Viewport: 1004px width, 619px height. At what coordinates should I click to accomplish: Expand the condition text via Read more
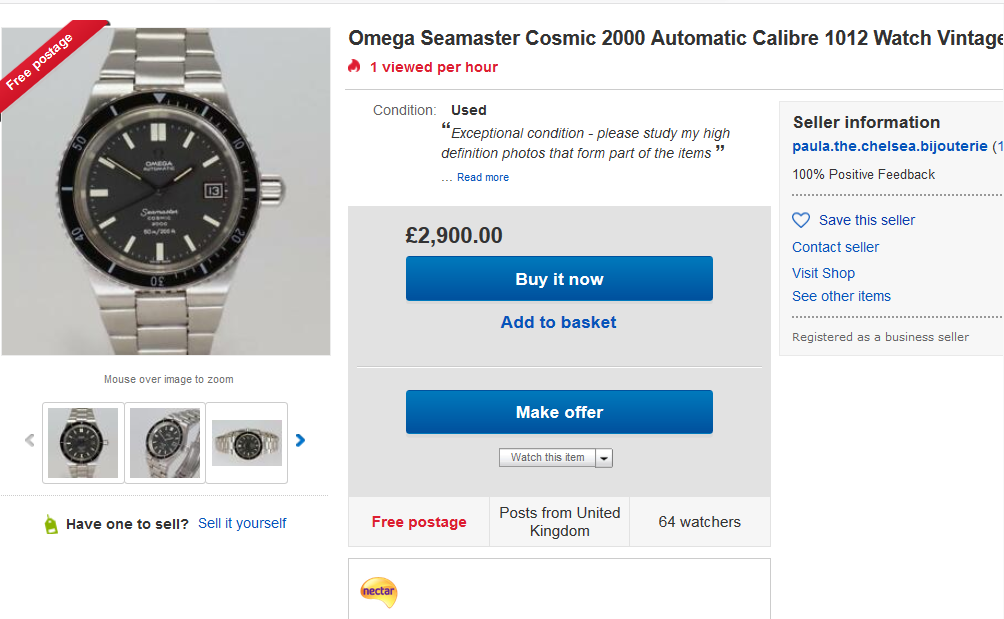click(483, 177)
